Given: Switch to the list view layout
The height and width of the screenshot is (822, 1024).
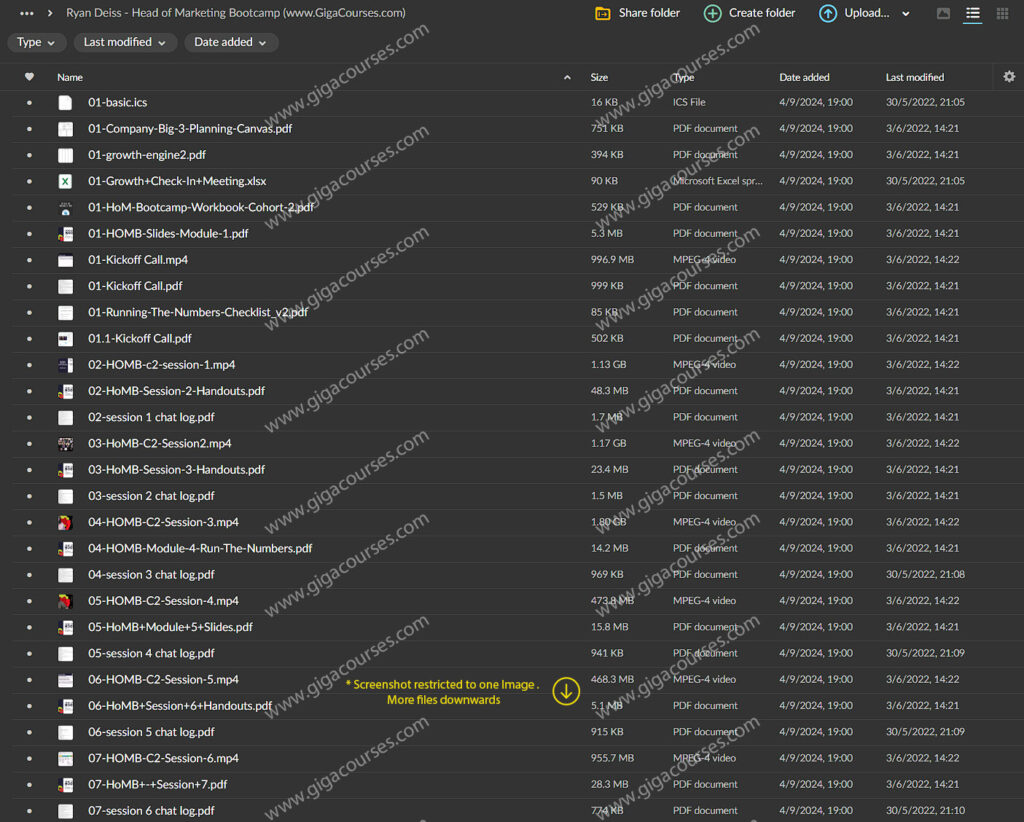Looking at the screenshot, I should click(x=972, y=13).
